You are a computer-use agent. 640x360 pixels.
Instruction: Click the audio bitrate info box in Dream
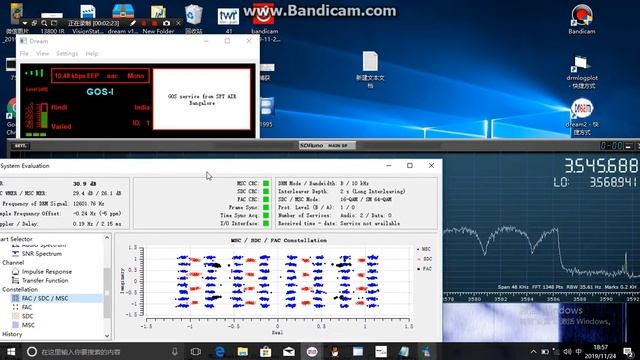[x=100, y=76]
